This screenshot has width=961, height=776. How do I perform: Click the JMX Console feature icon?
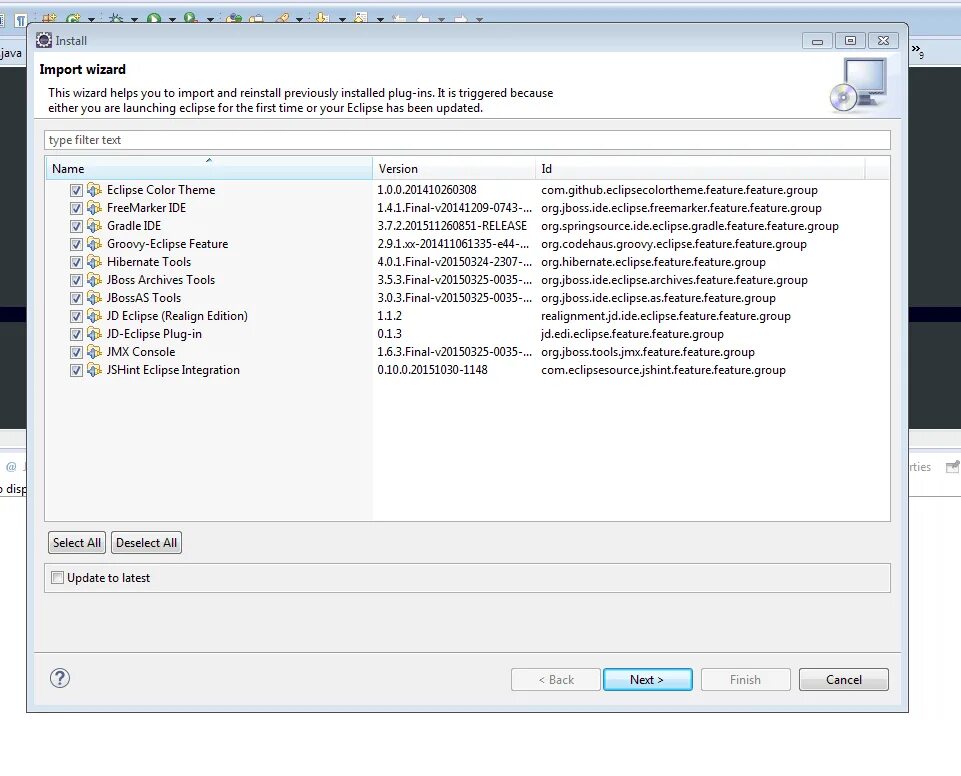94,352
